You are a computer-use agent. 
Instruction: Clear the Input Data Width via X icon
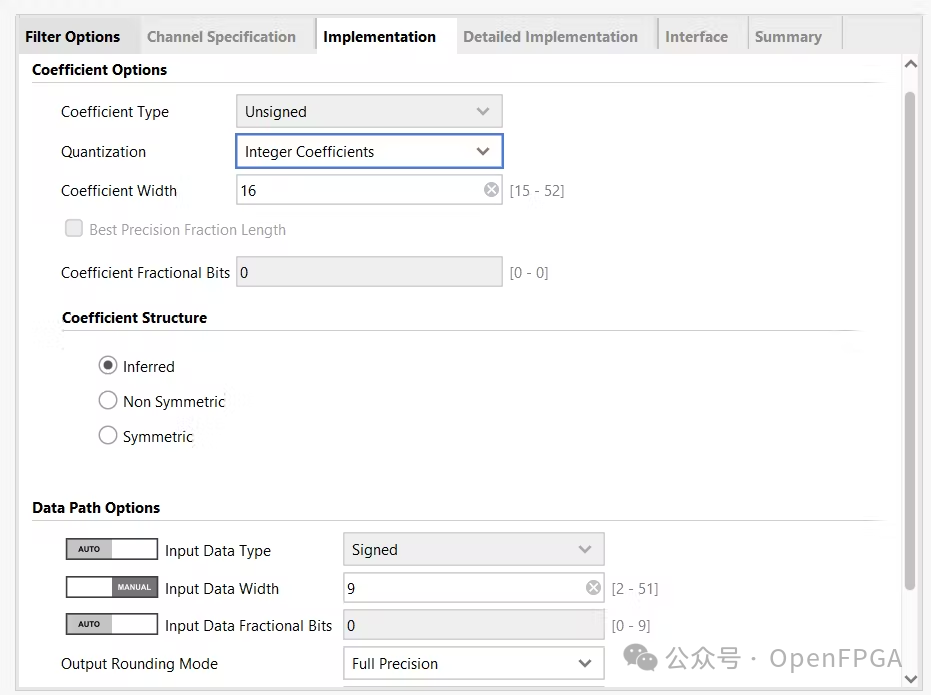click(593, 588)
